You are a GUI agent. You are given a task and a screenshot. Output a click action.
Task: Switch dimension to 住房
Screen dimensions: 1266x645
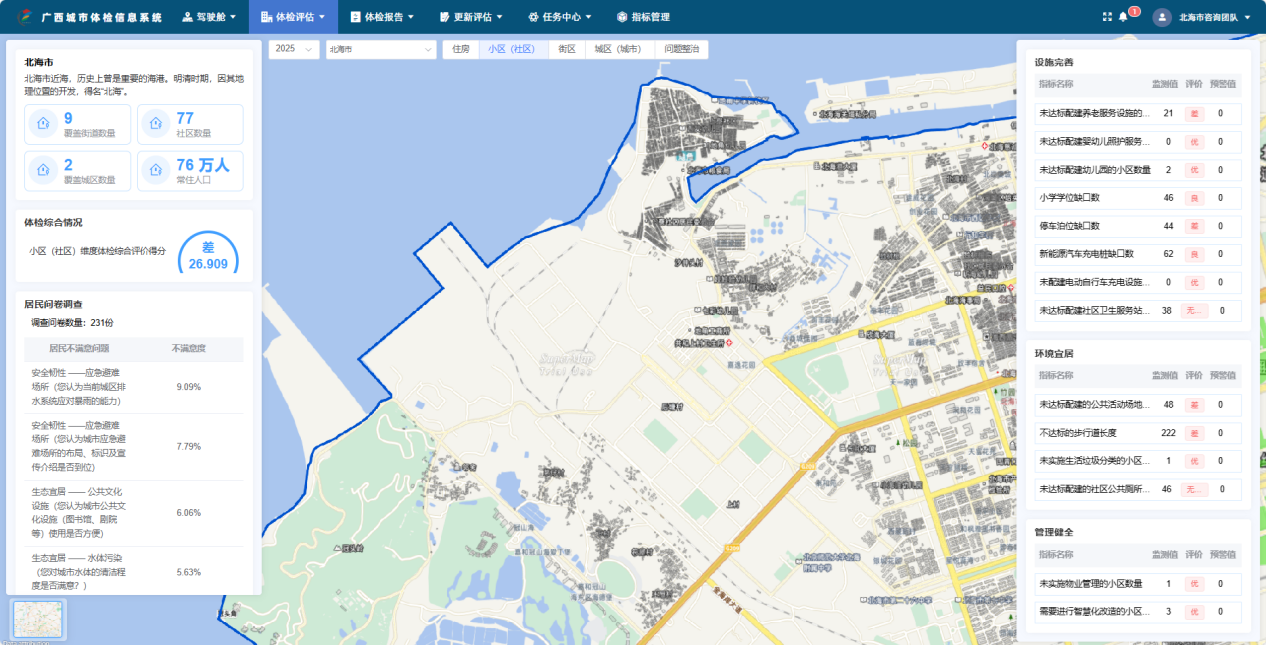coord(460,49)
